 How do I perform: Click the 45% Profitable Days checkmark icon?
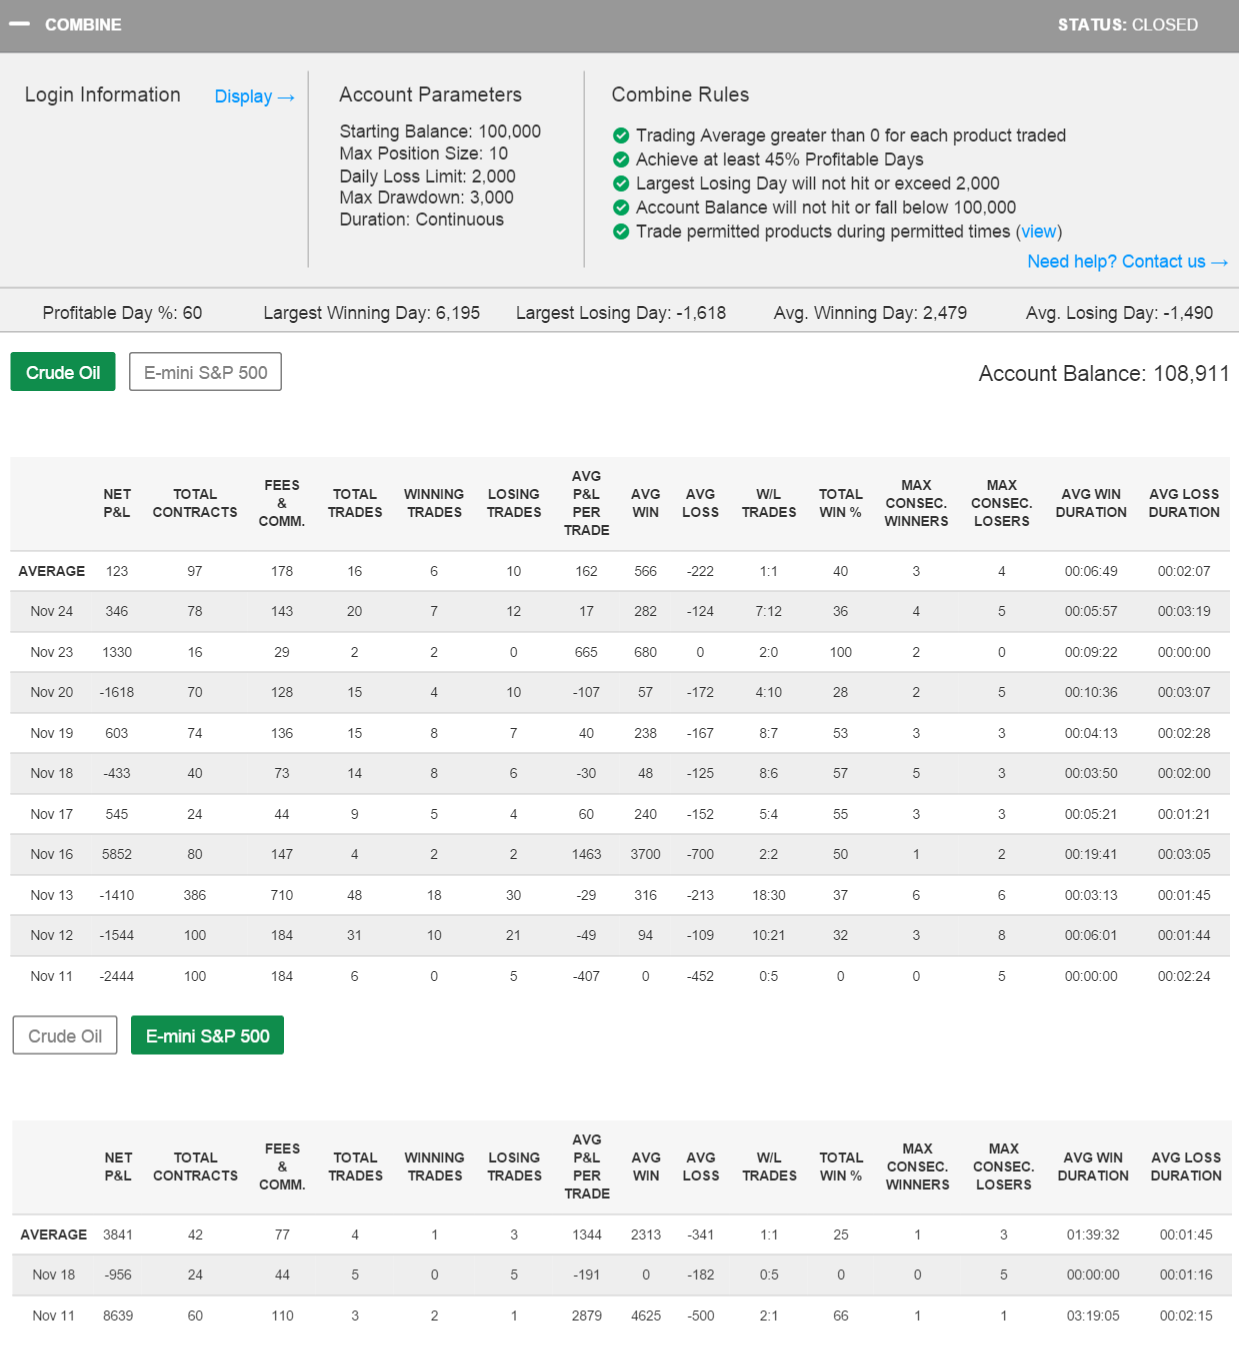[621, 160]
